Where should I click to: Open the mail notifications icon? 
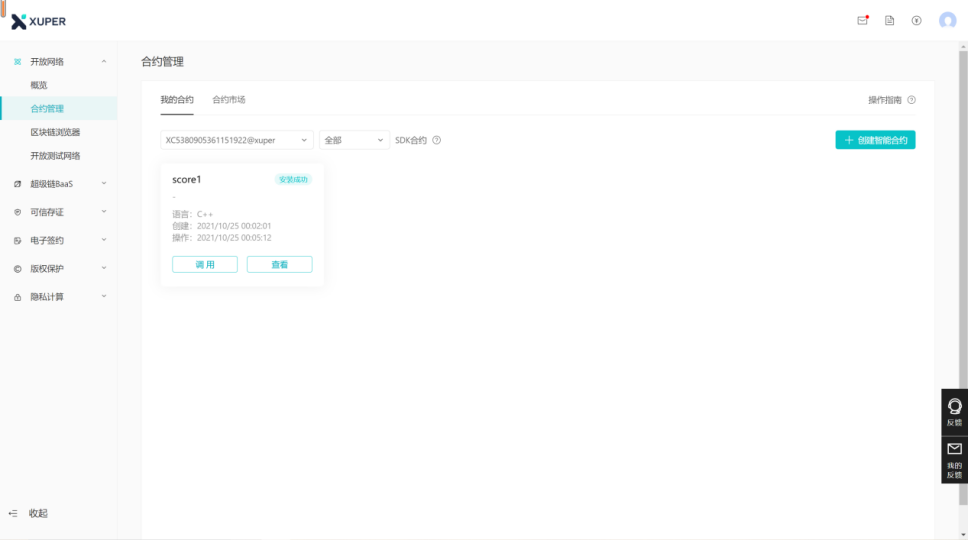point(862,20)
